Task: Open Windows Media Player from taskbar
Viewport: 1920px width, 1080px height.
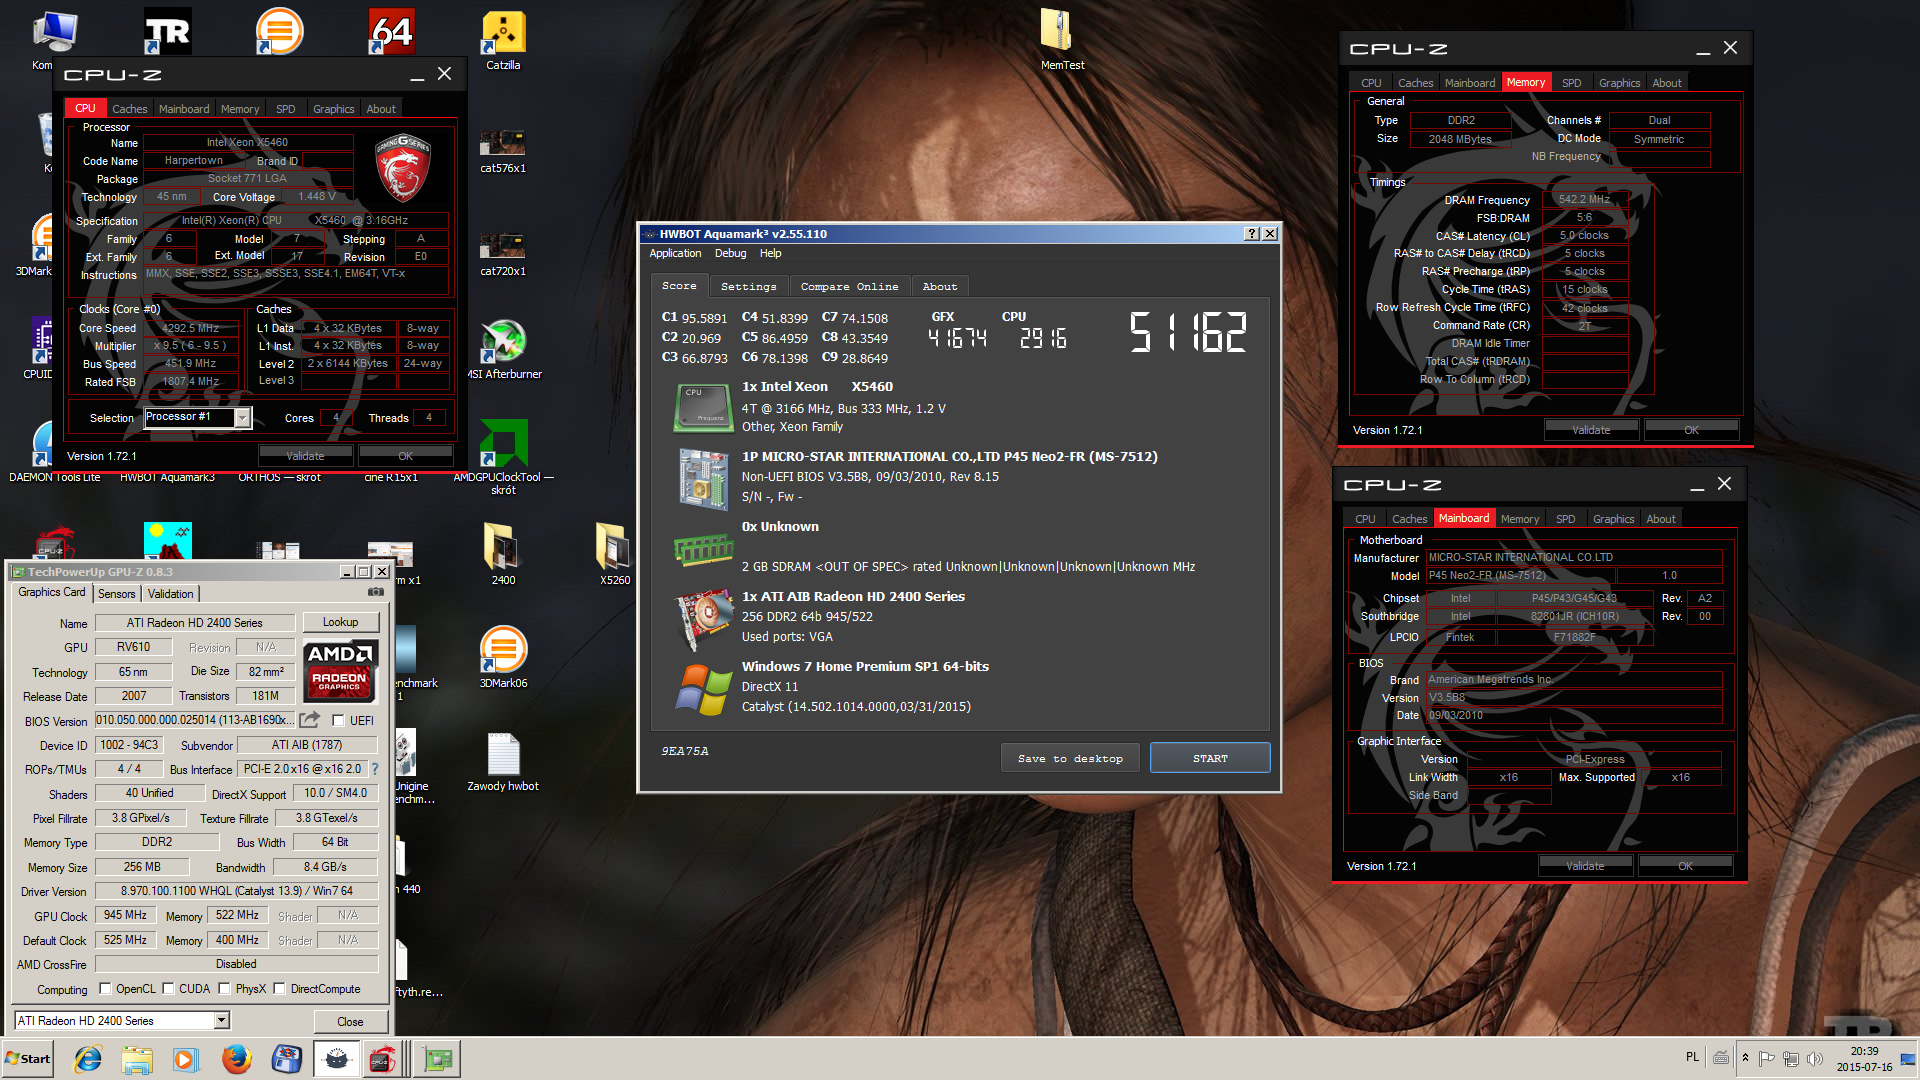Action: pyautogui.click(x=186, y=1059)
